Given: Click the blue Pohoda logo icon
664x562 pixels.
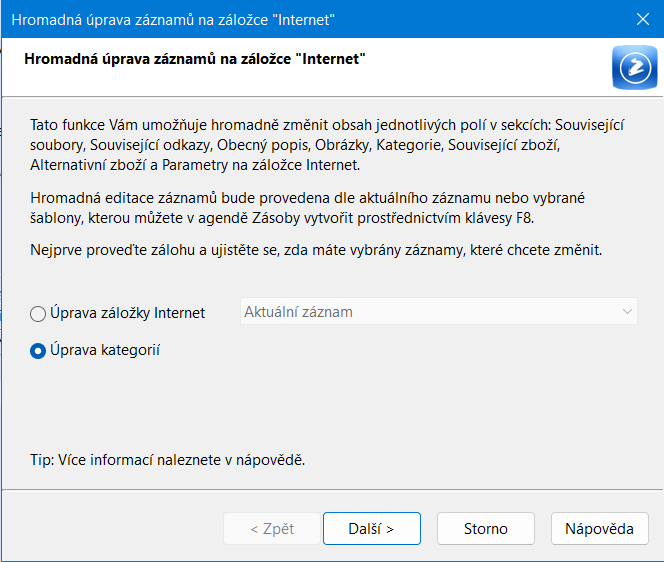Looking at the screenshot, I should pos(632,68).
